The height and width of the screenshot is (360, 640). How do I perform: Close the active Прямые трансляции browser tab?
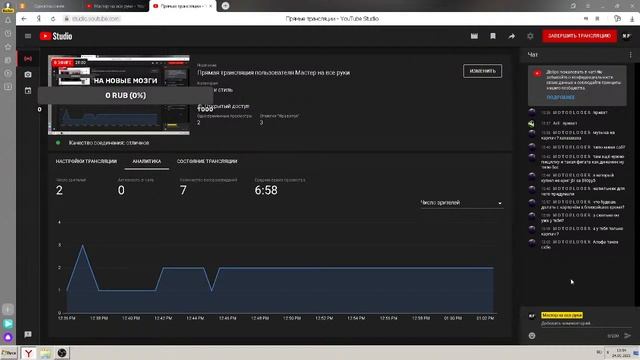pyautogui.click(x=211, y=6)
